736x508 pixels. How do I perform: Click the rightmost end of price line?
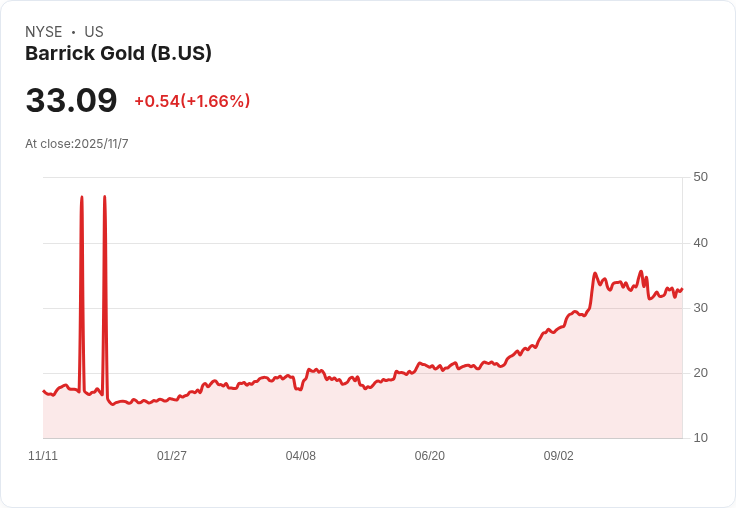tap(682, 290)
